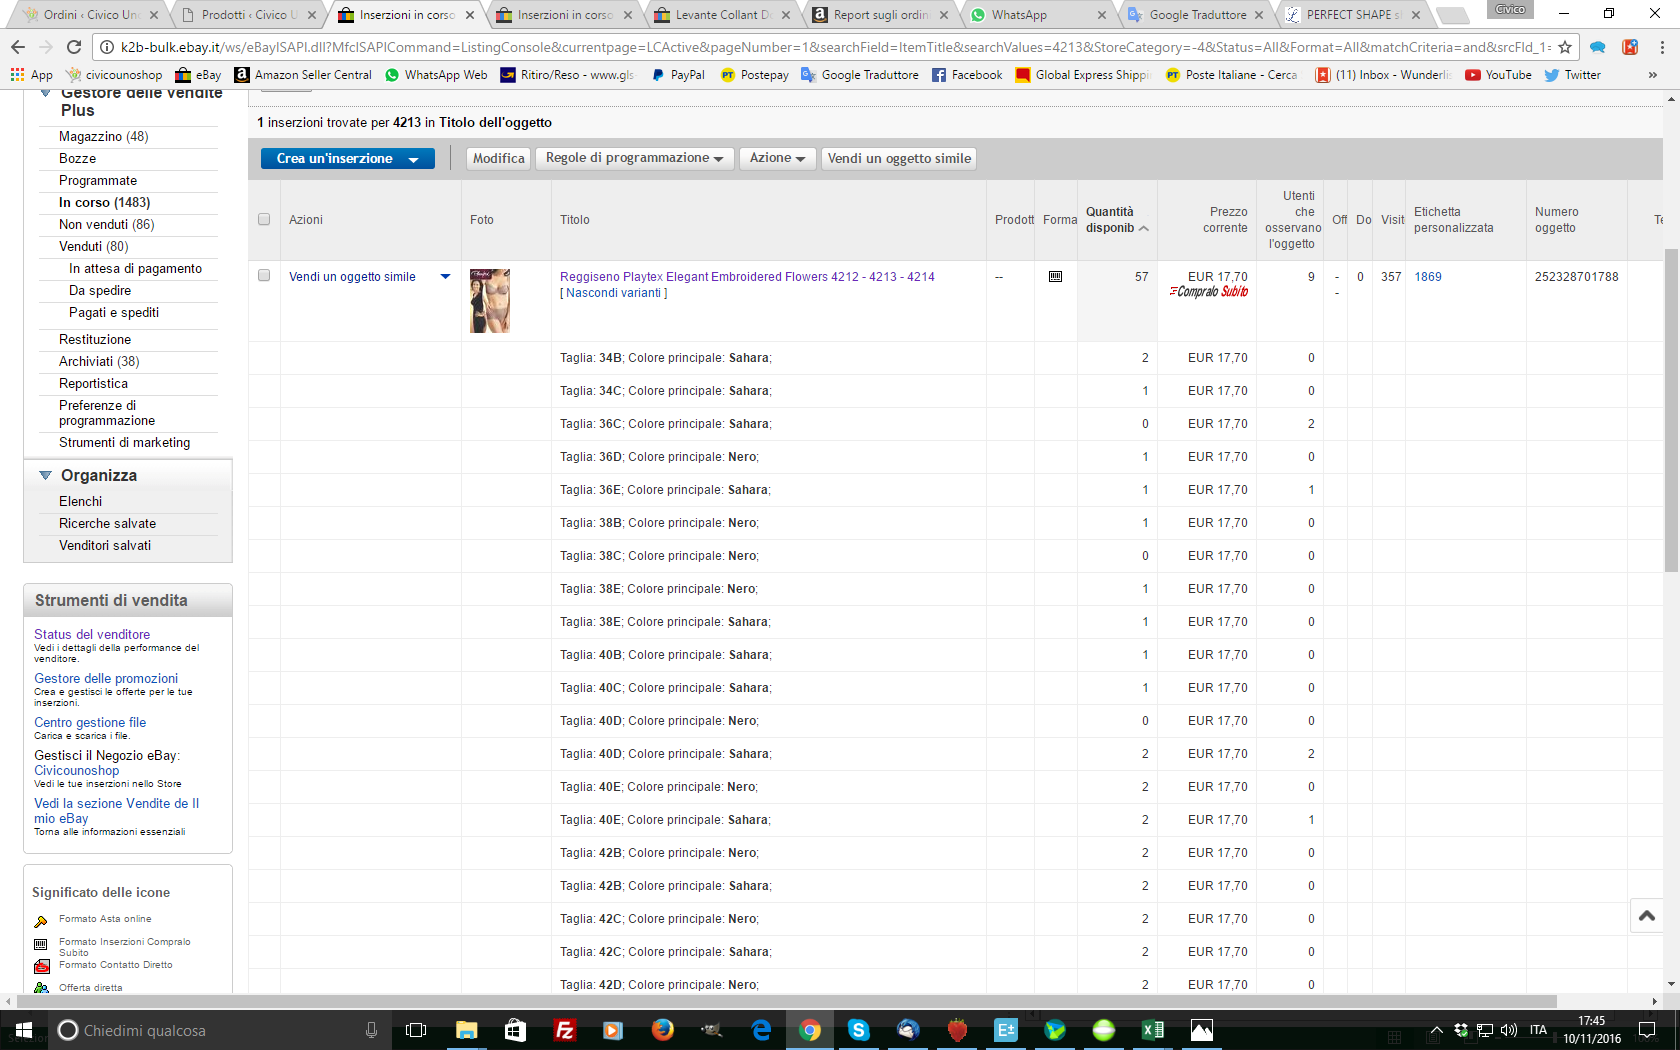1680x1050 pixels.
Task: Go back using the browser back arrow
Action: click(18, 47)
